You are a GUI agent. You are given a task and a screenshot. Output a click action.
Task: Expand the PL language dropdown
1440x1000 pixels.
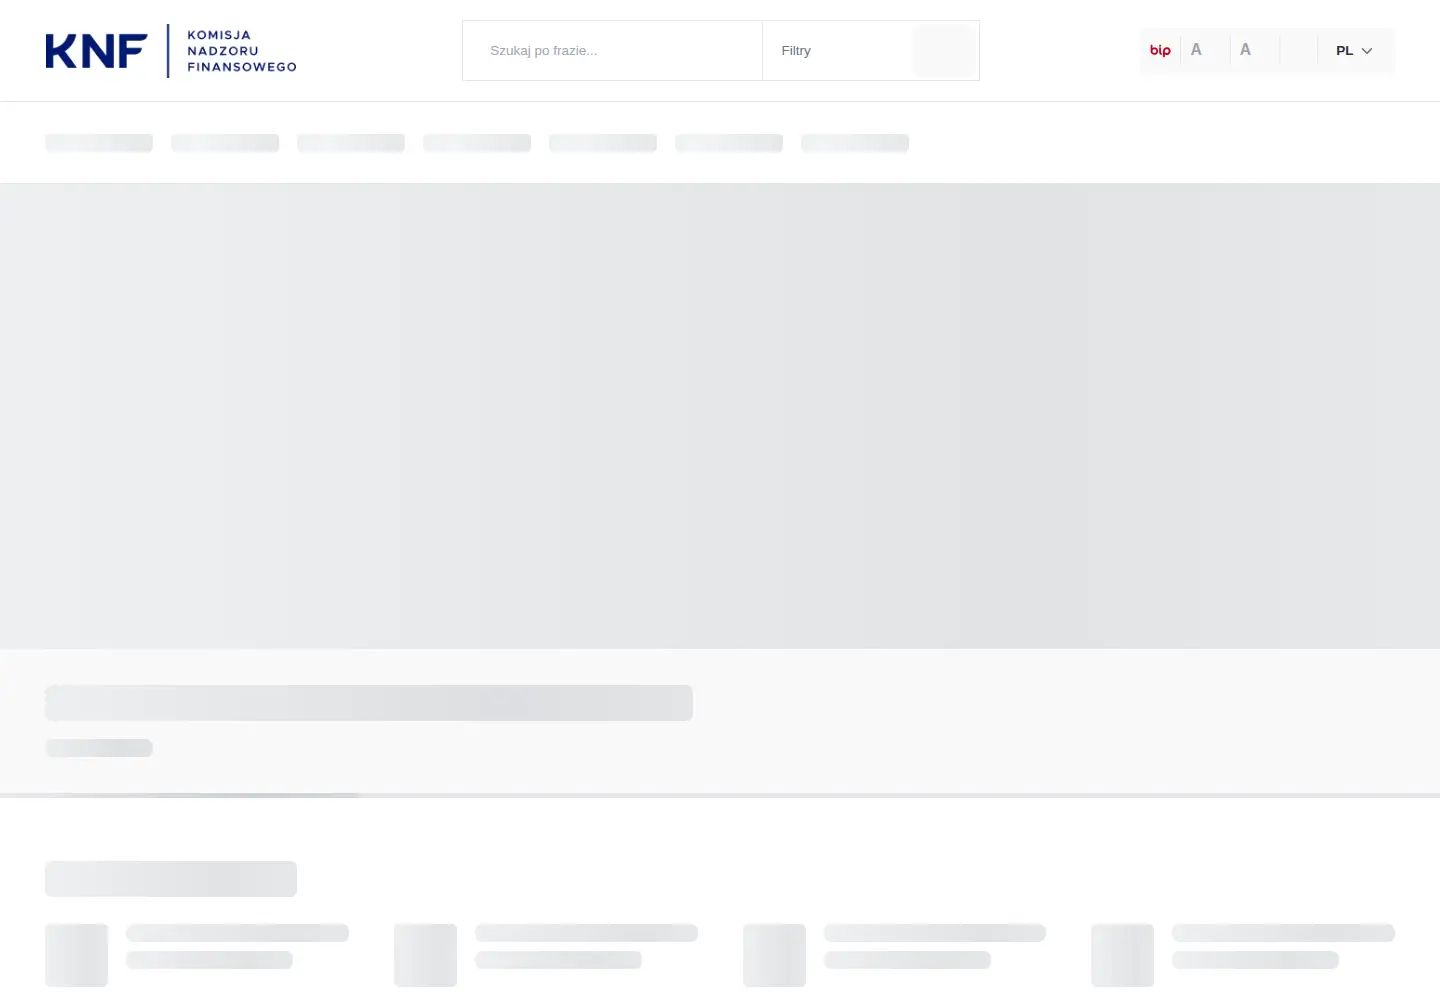pos(1354,51)
